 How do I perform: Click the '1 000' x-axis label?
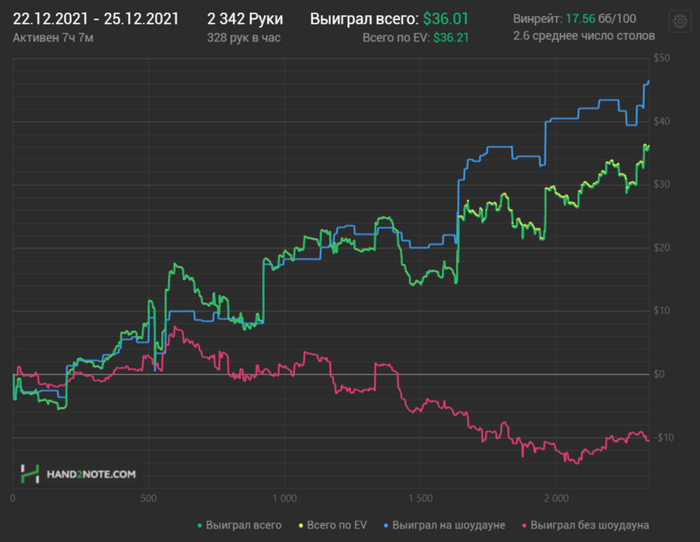point(284,498)
